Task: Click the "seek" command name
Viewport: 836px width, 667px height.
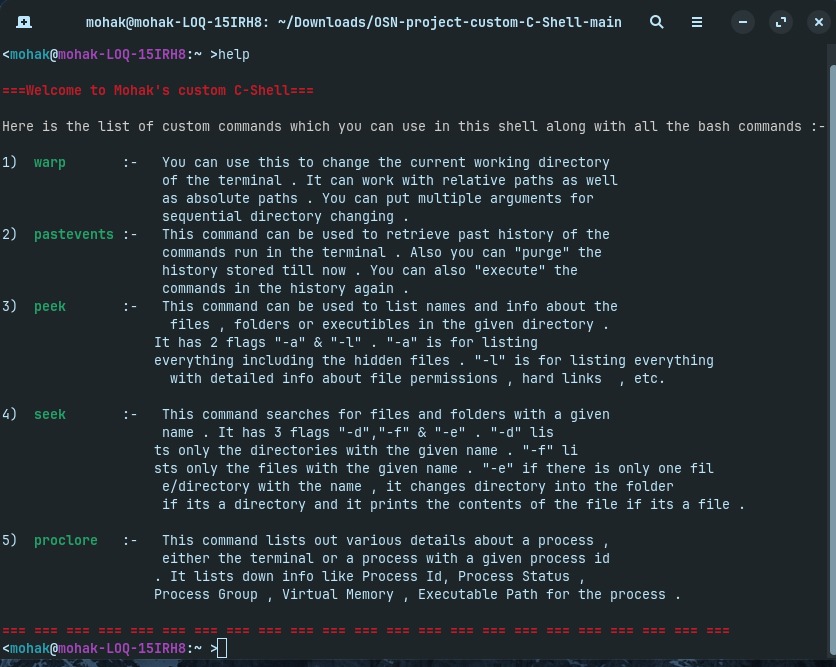Action: (50, 414)
